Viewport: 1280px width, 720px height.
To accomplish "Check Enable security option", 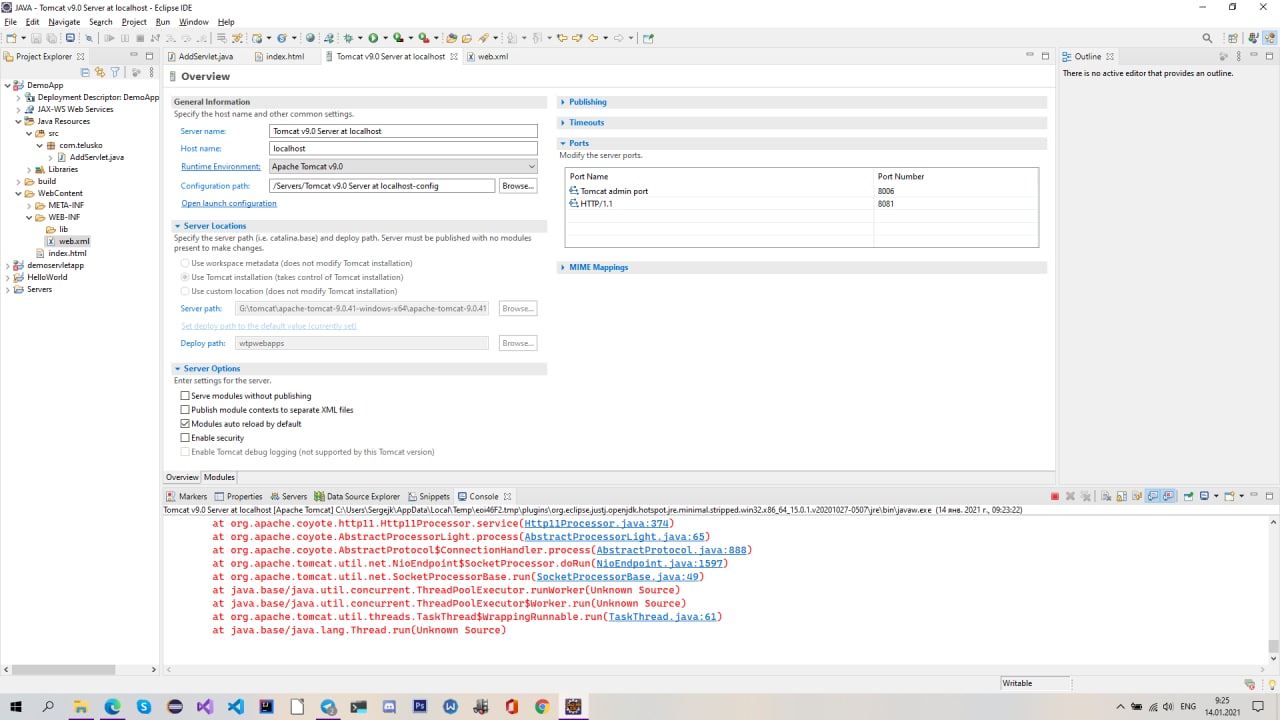I will point(185,438).
